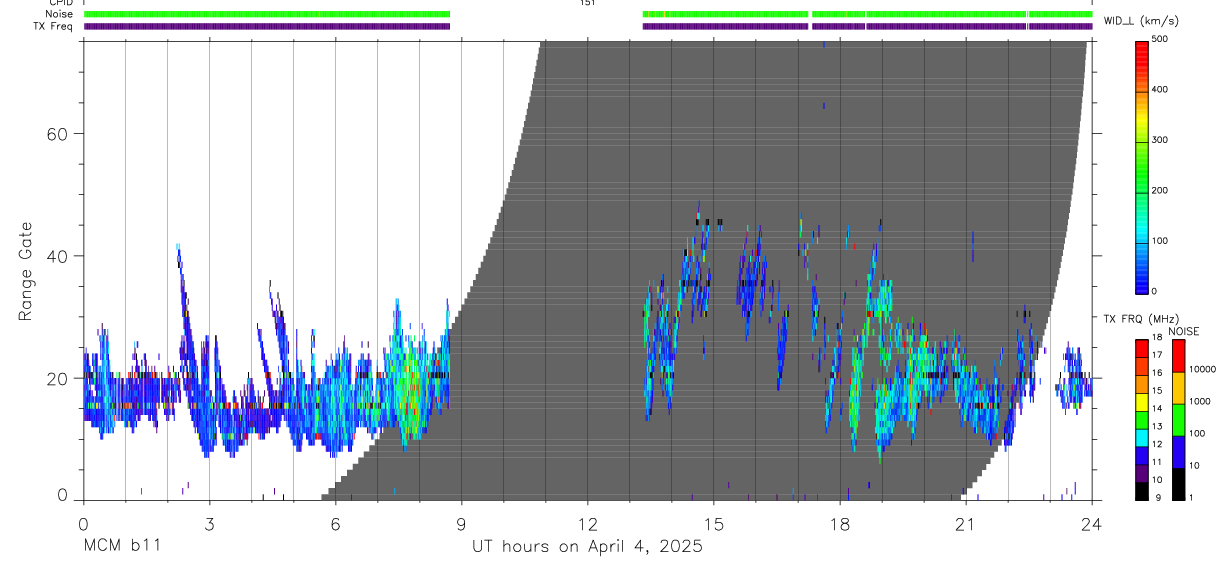Click the '24' tick label on UT hours axis
1228x567 pixels.
(1092, 523)
